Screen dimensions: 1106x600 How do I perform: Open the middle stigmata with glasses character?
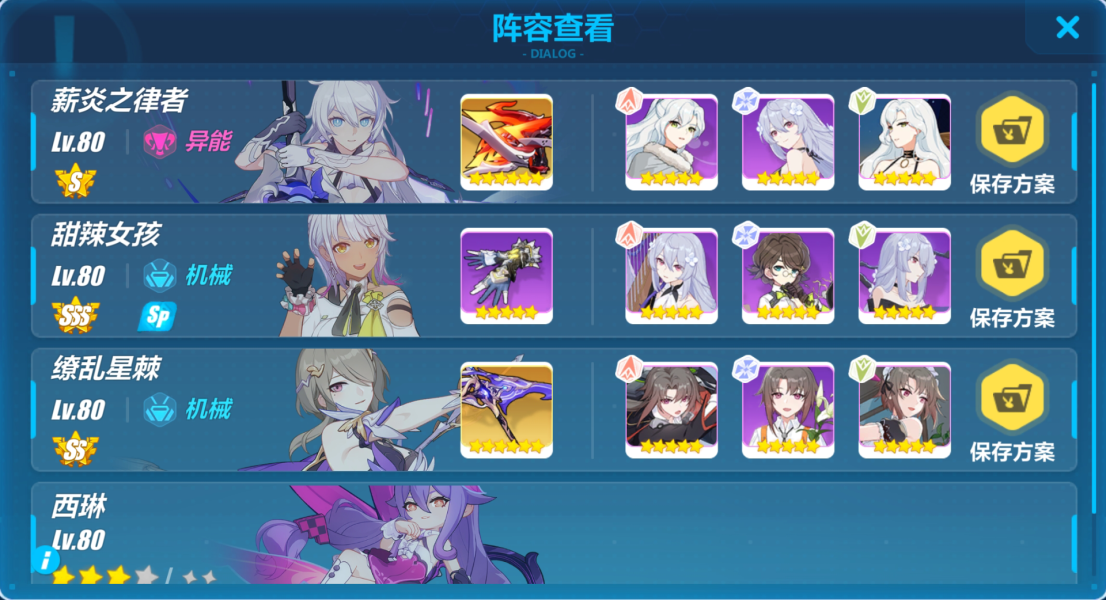pos(788,276)
